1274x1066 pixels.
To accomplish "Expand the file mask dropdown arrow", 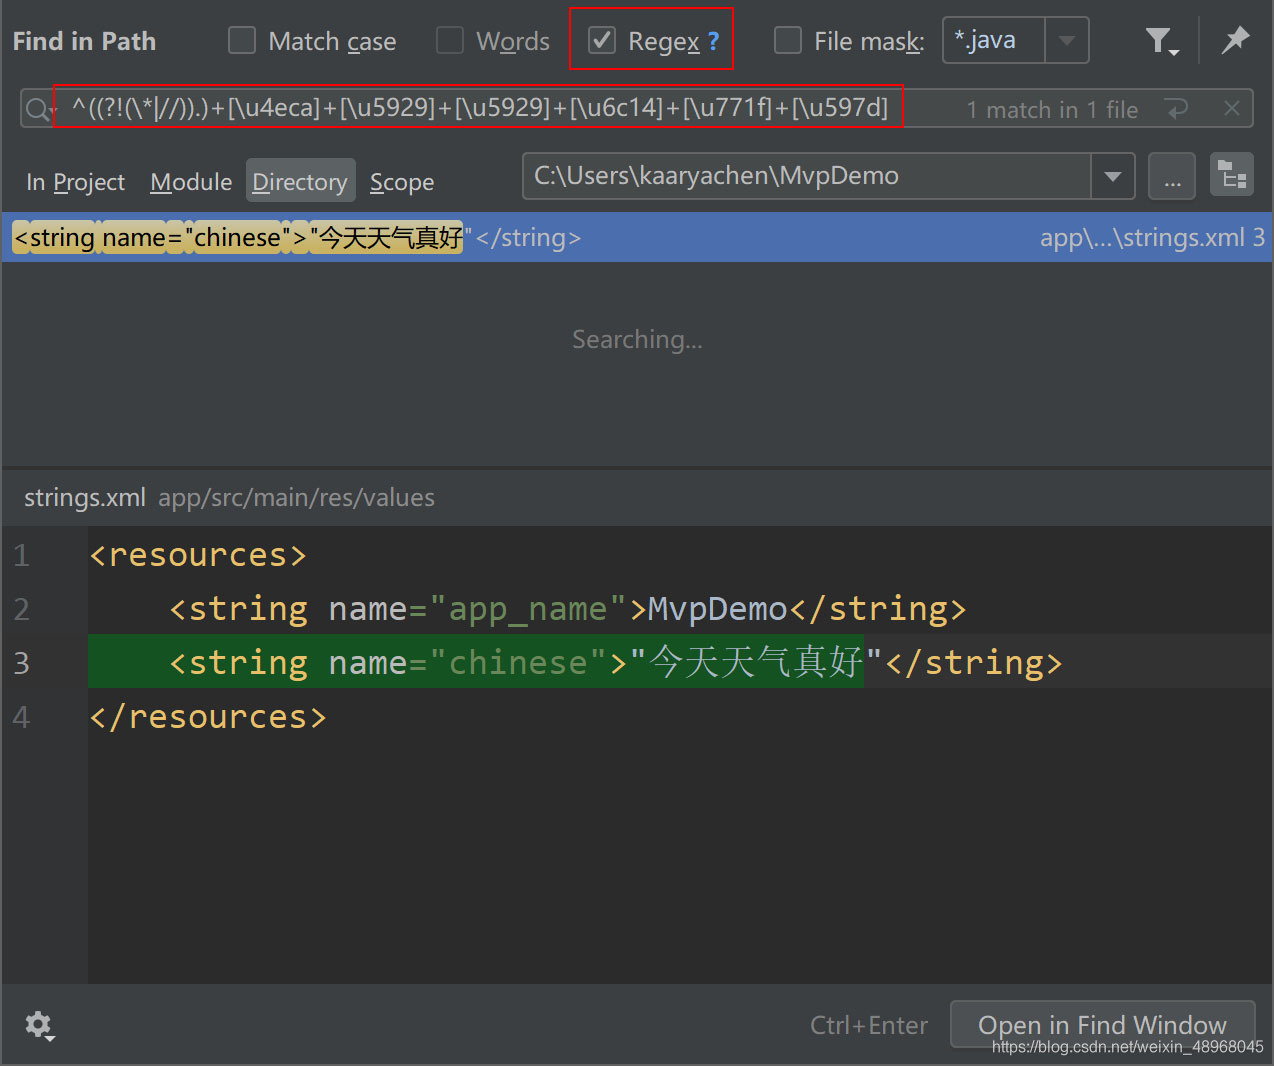I will [1067, 41].
